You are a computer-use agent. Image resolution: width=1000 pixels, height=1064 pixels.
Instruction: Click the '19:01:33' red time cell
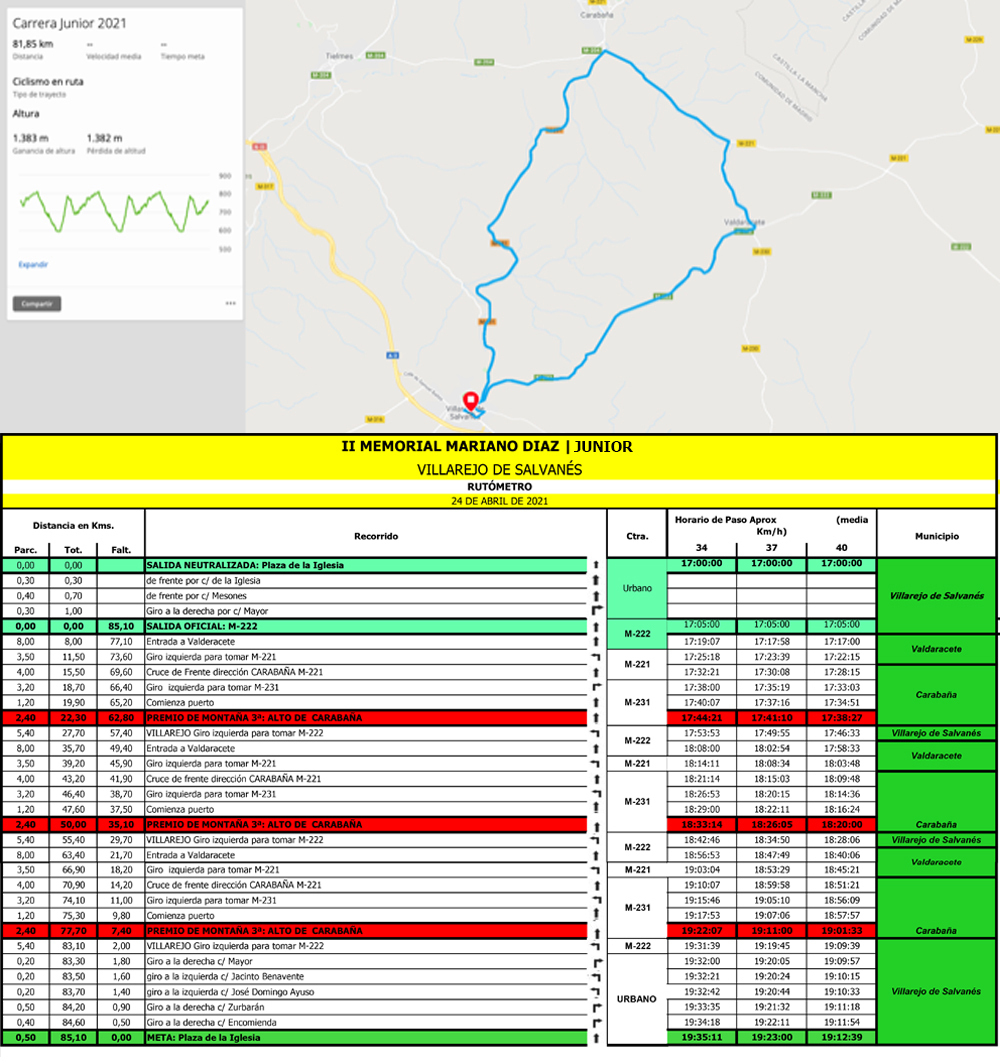coord(841,931)
